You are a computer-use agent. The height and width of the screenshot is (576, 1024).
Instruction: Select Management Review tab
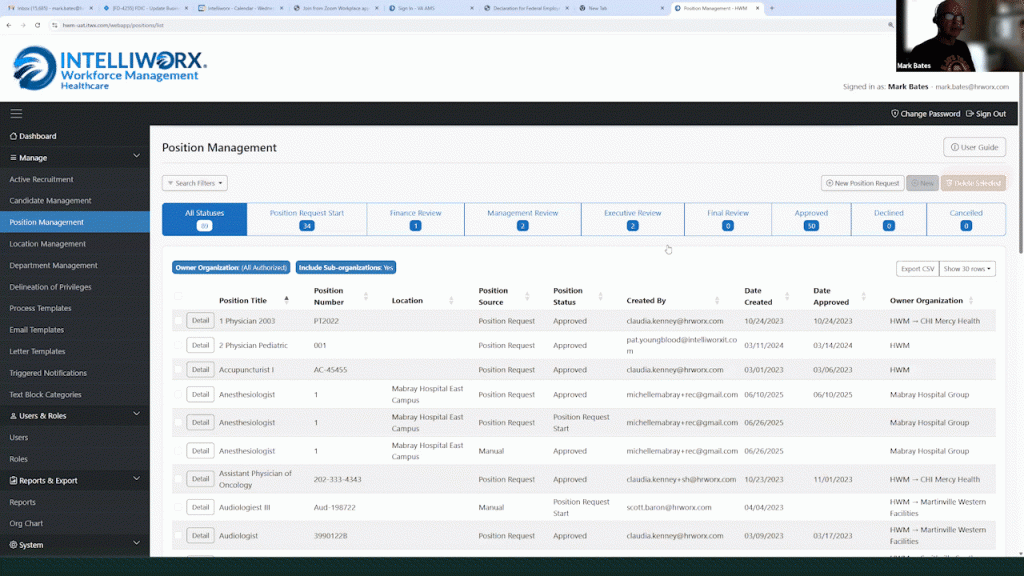pyautogui.click(x=522, y=219)
